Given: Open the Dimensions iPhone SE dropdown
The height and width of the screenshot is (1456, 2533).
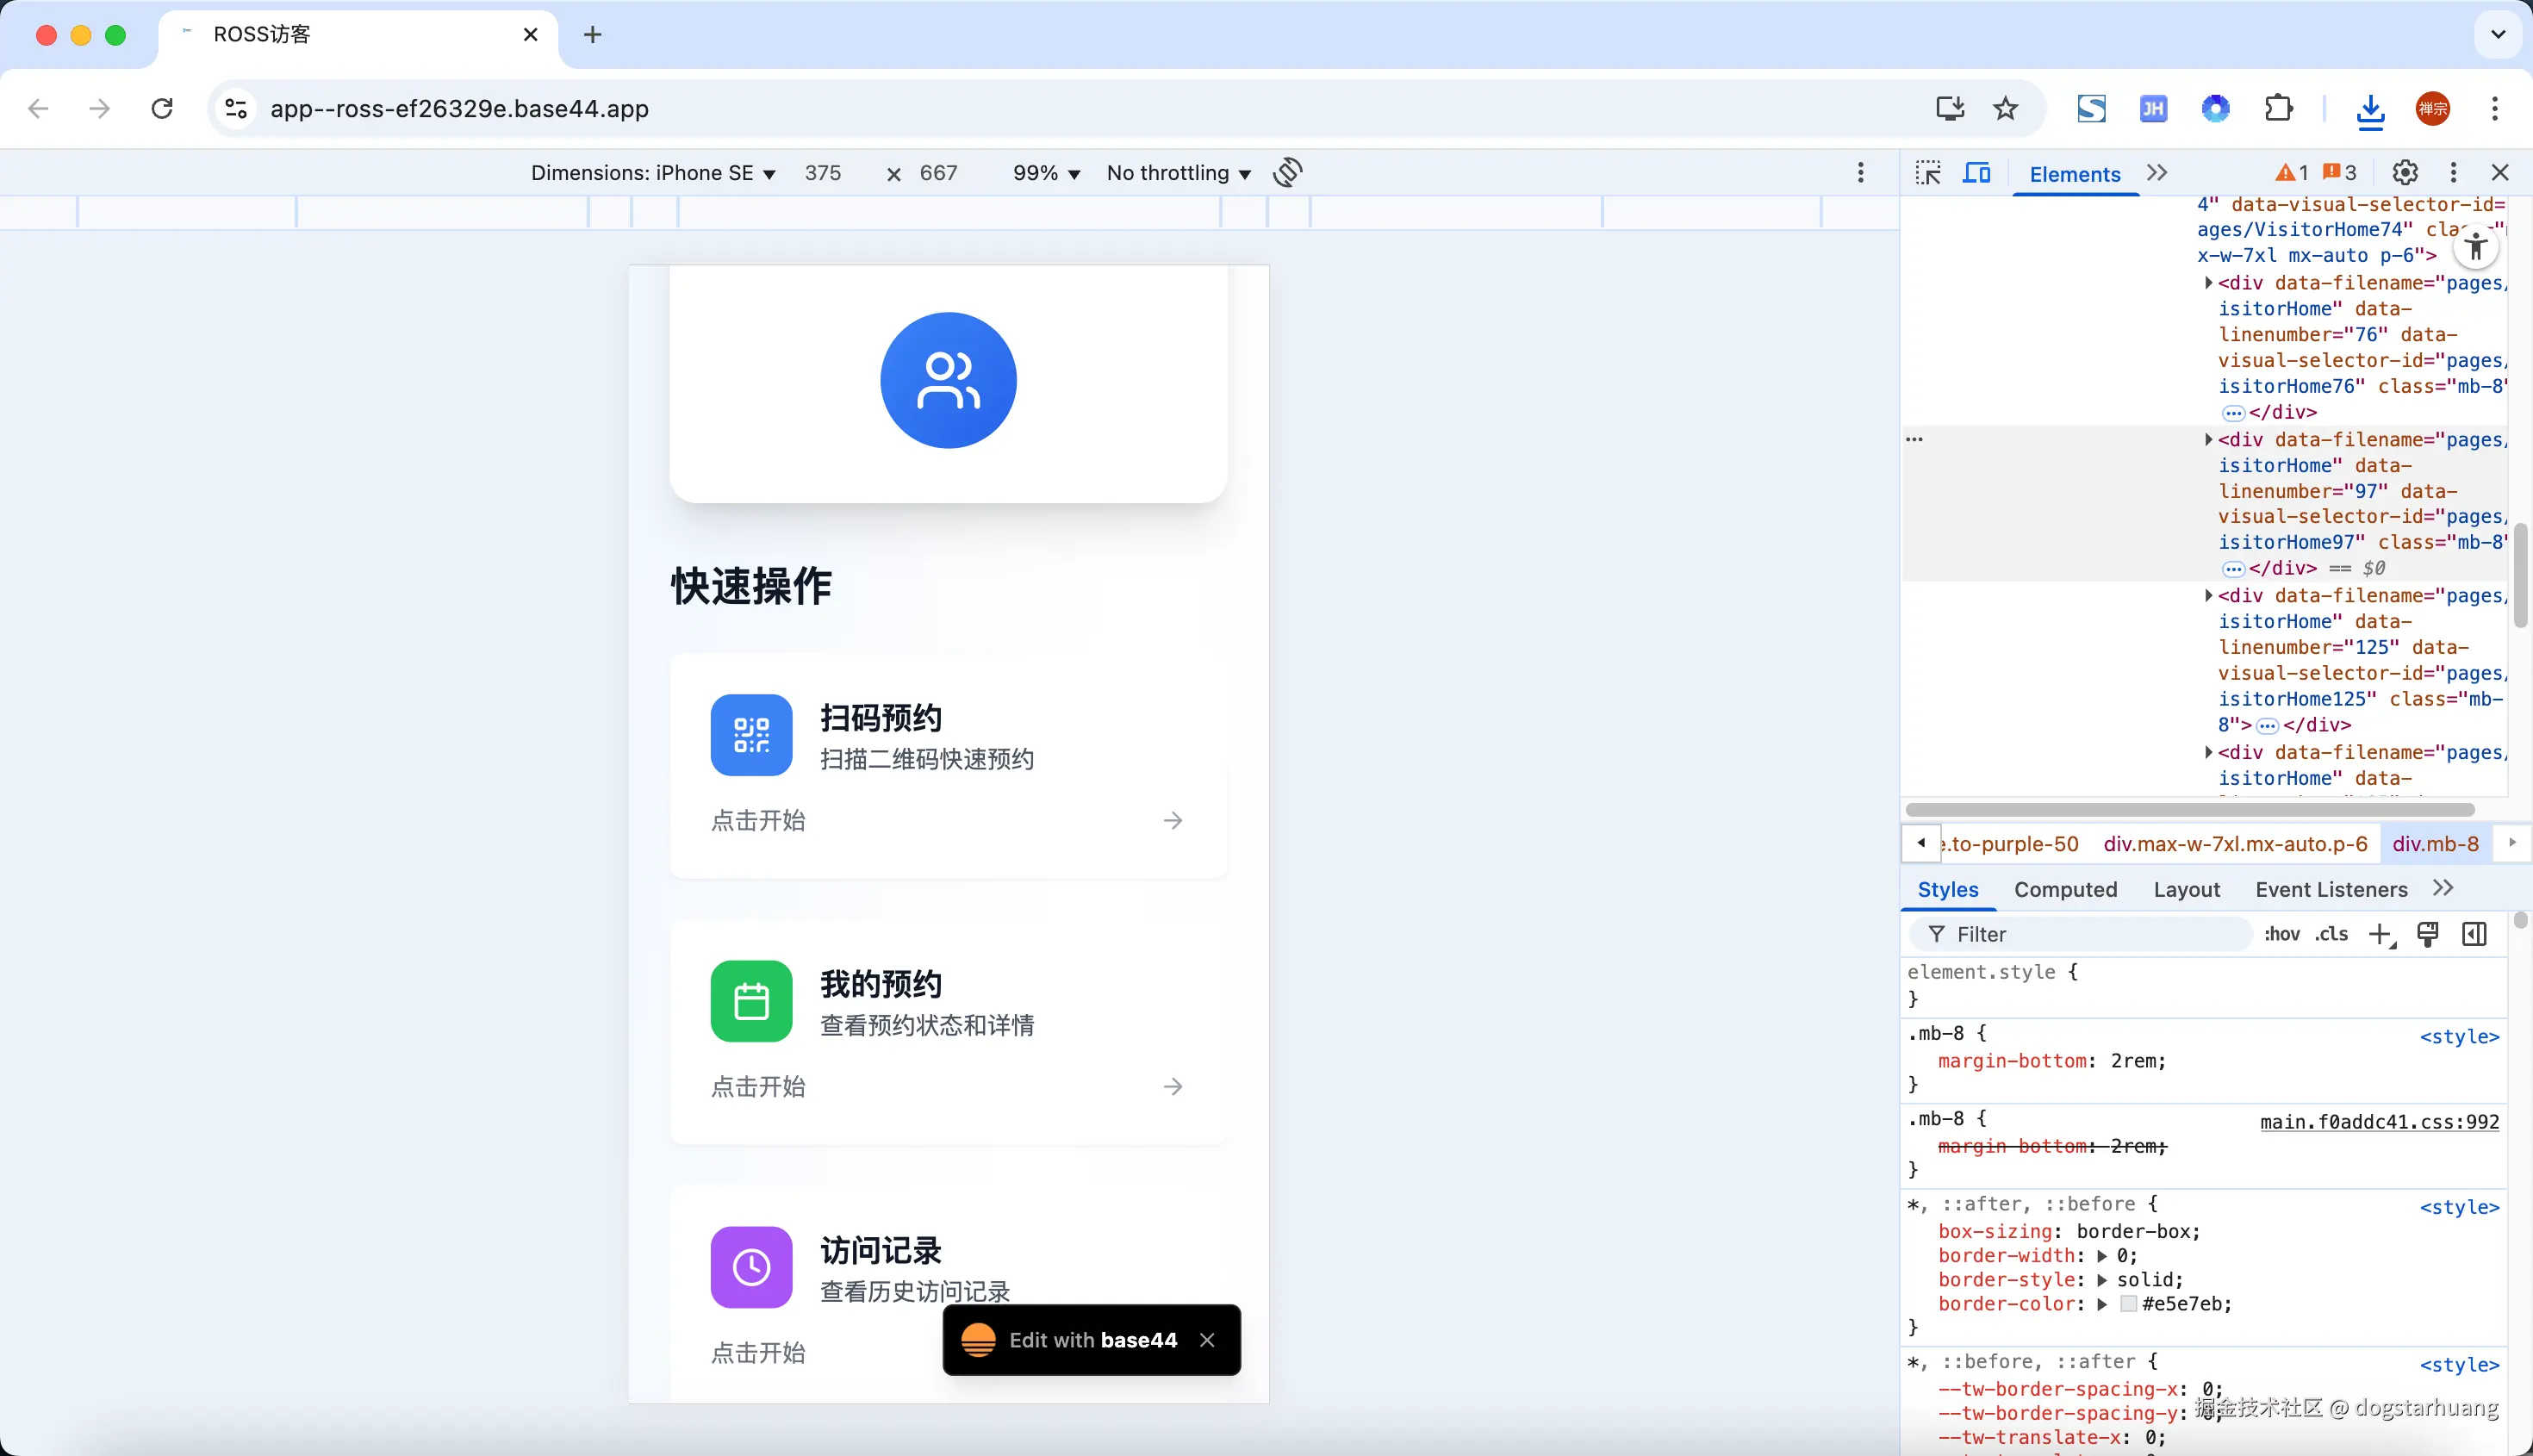Looking at the screenshot, I should pyautogui.click(x=653, y=173).
